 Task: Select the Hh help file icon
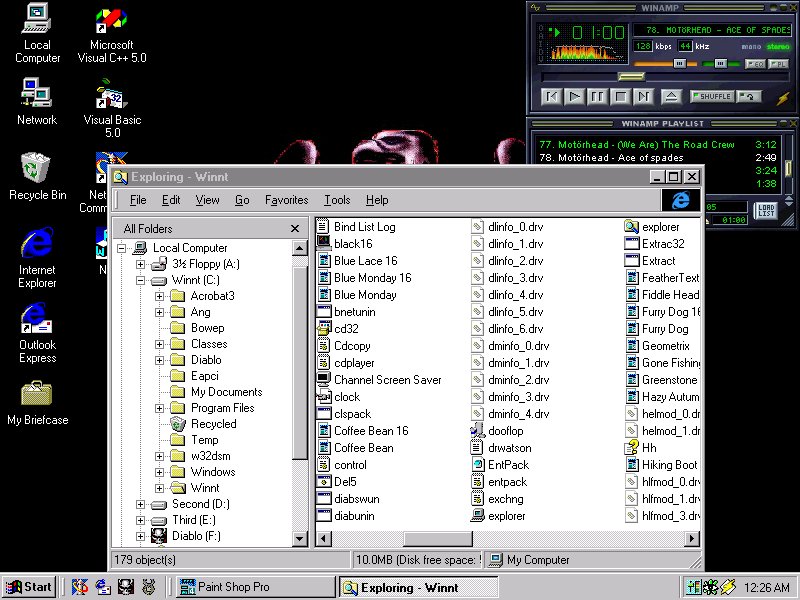point(632,447)
